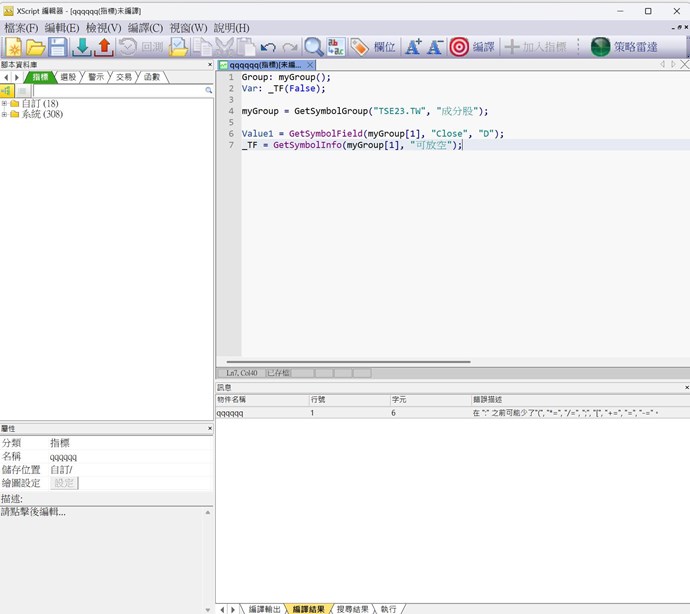Expand the 自訂 (18) folder

click(5, 104)
